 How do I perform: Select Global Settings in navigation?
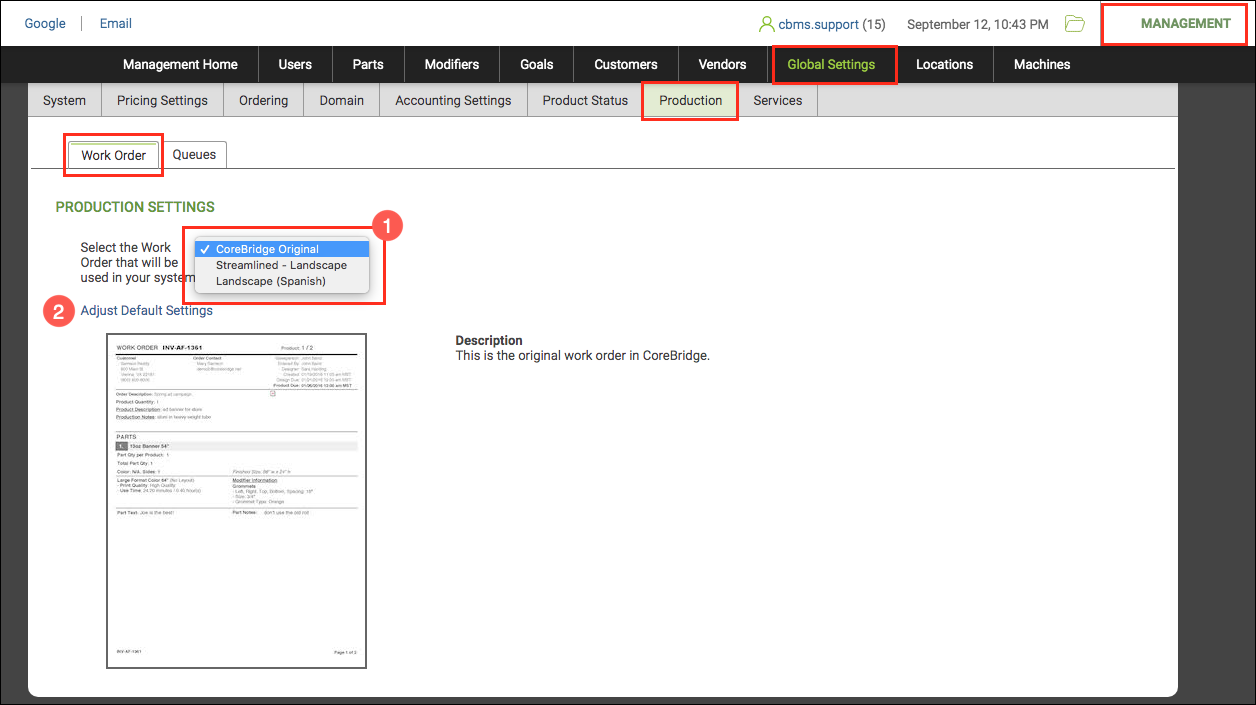tap(831, 64)
